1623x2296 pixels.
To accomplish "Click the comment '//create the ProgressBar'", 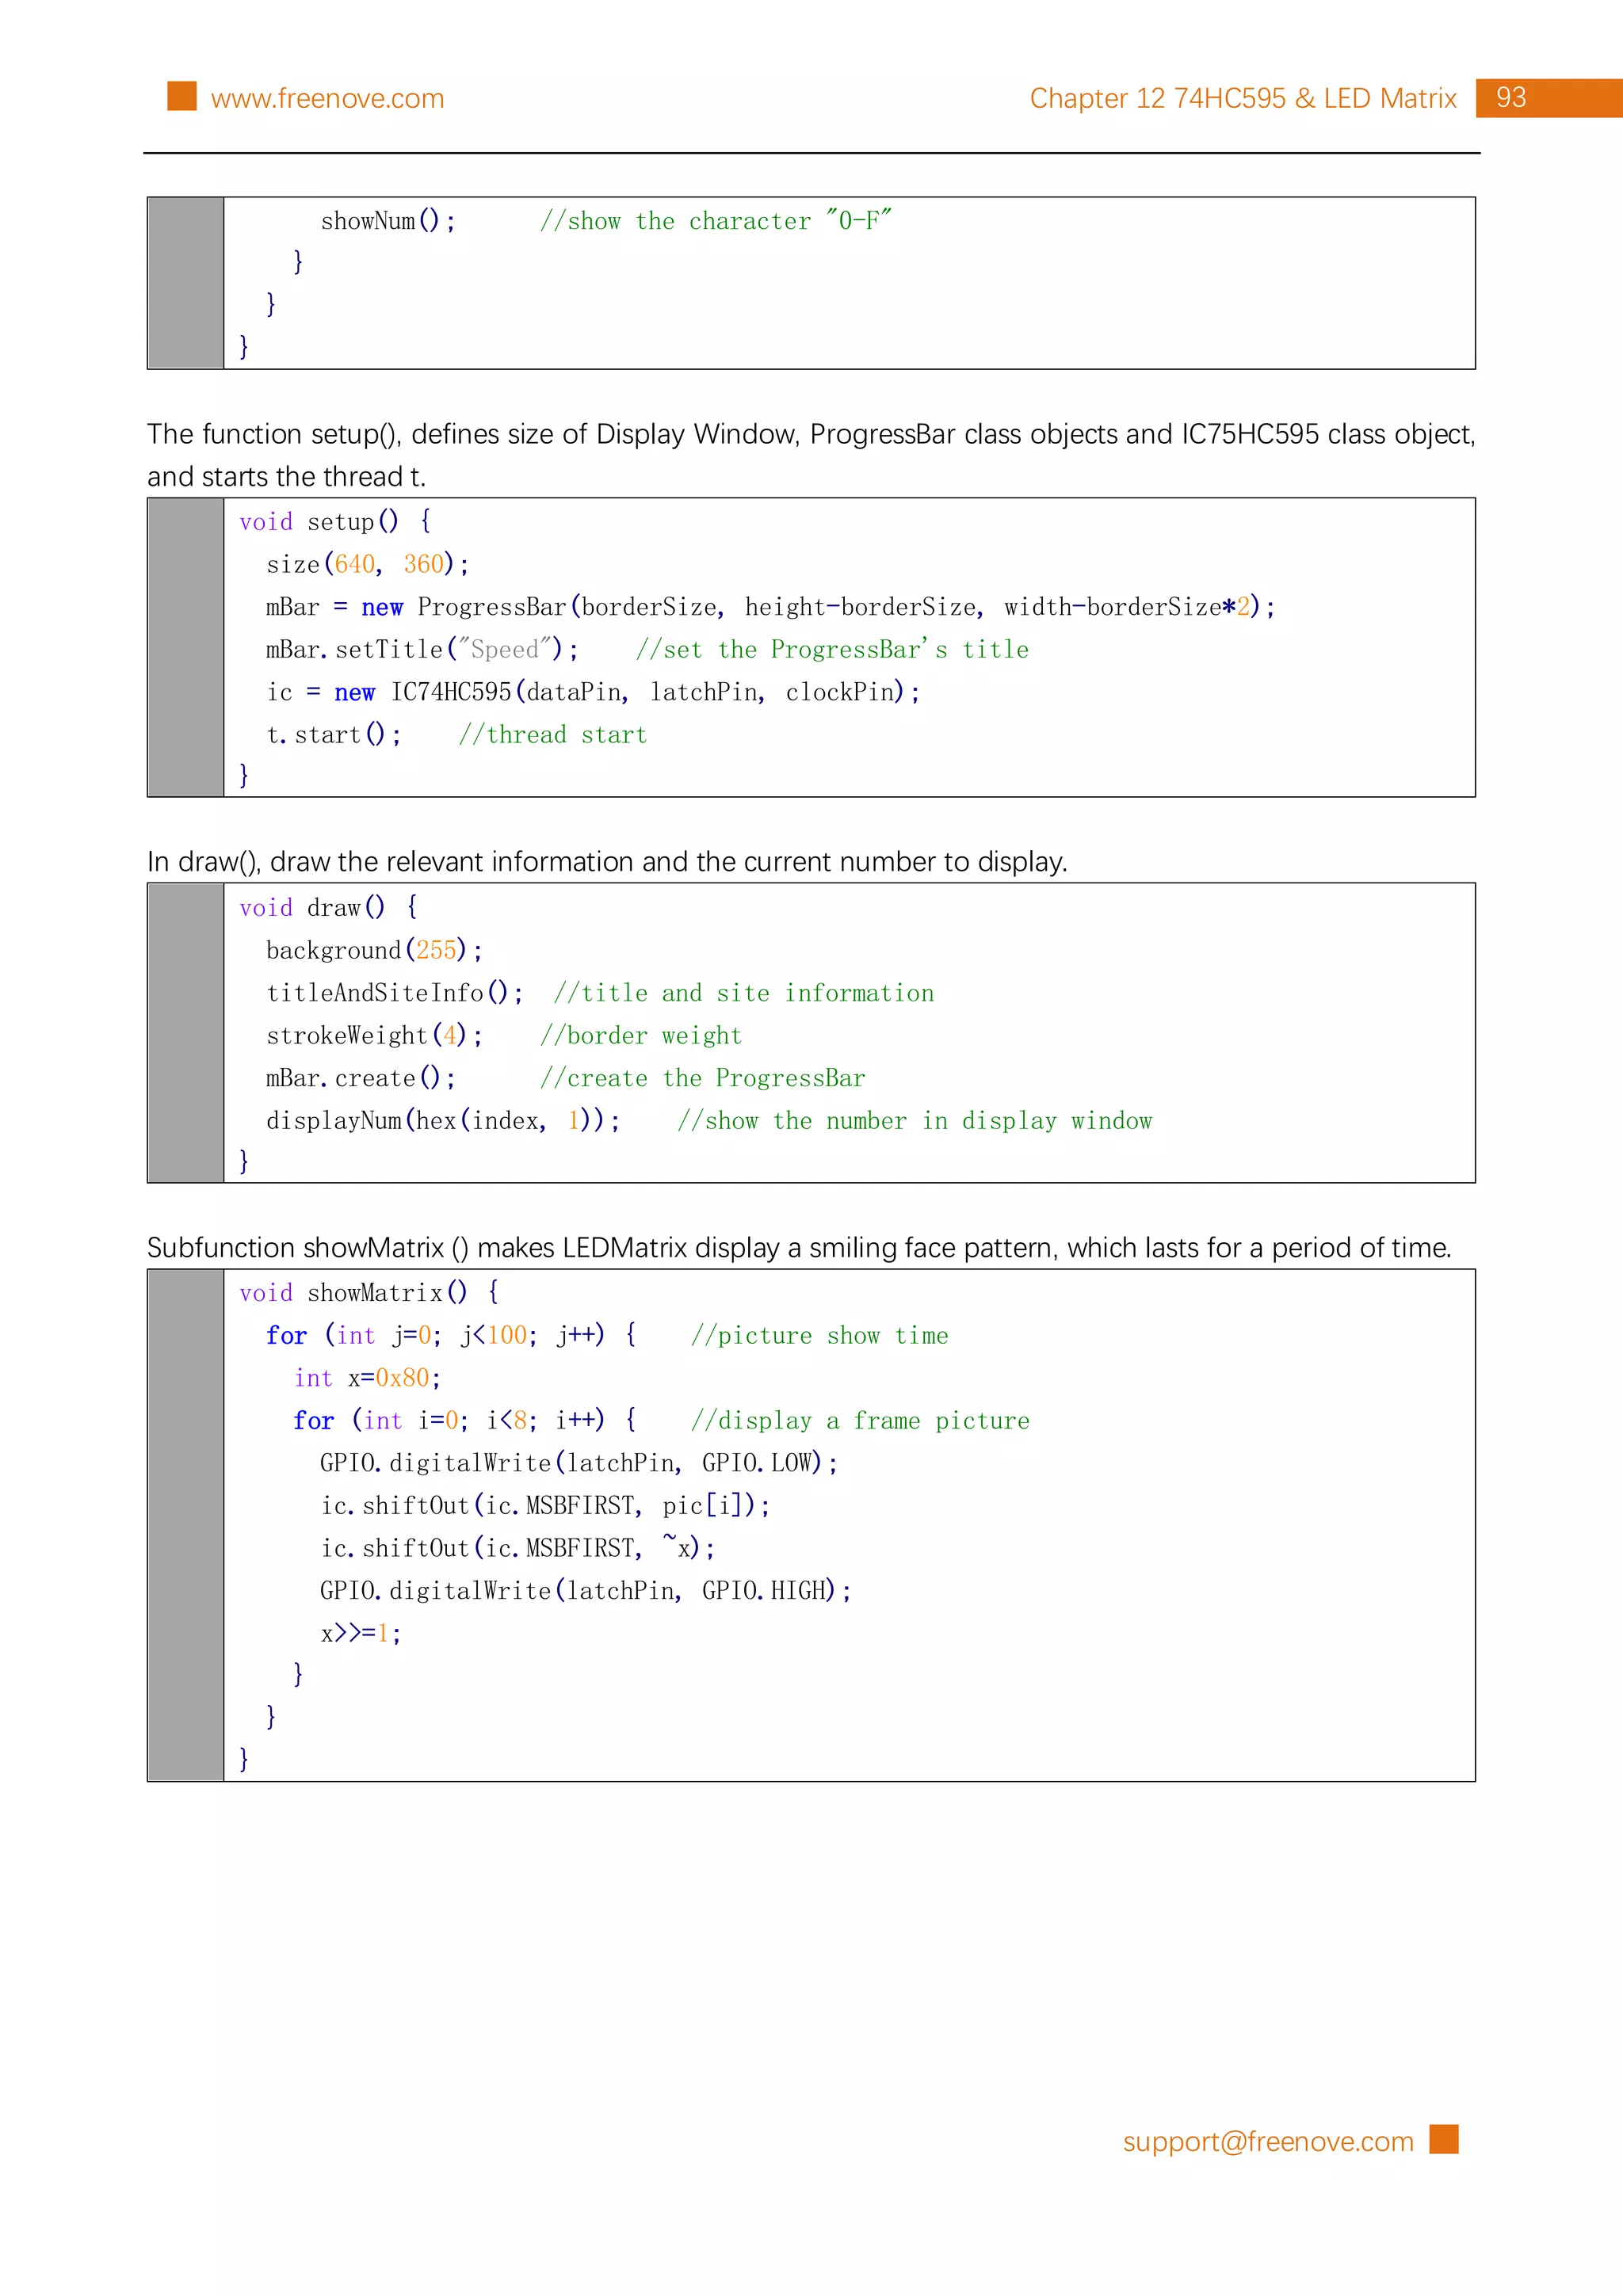I will [702, 1078].
